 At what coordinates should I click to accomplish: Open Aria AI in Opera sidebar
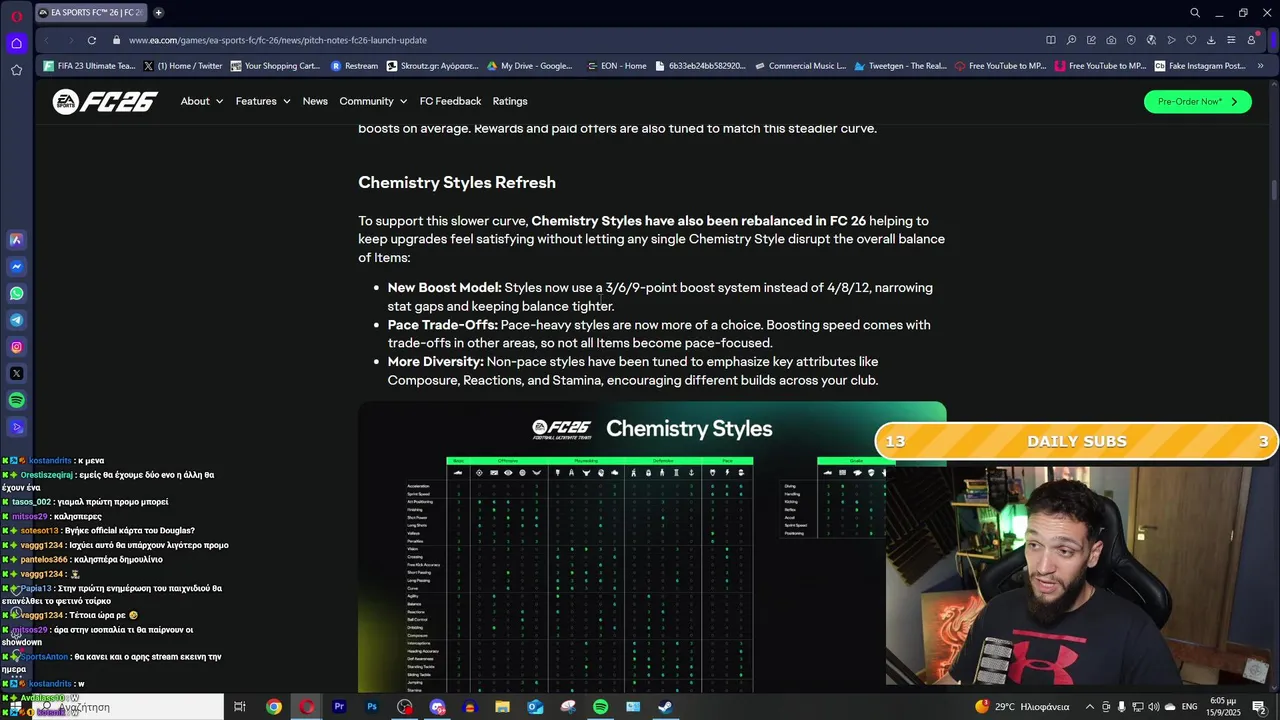point(16,240)
